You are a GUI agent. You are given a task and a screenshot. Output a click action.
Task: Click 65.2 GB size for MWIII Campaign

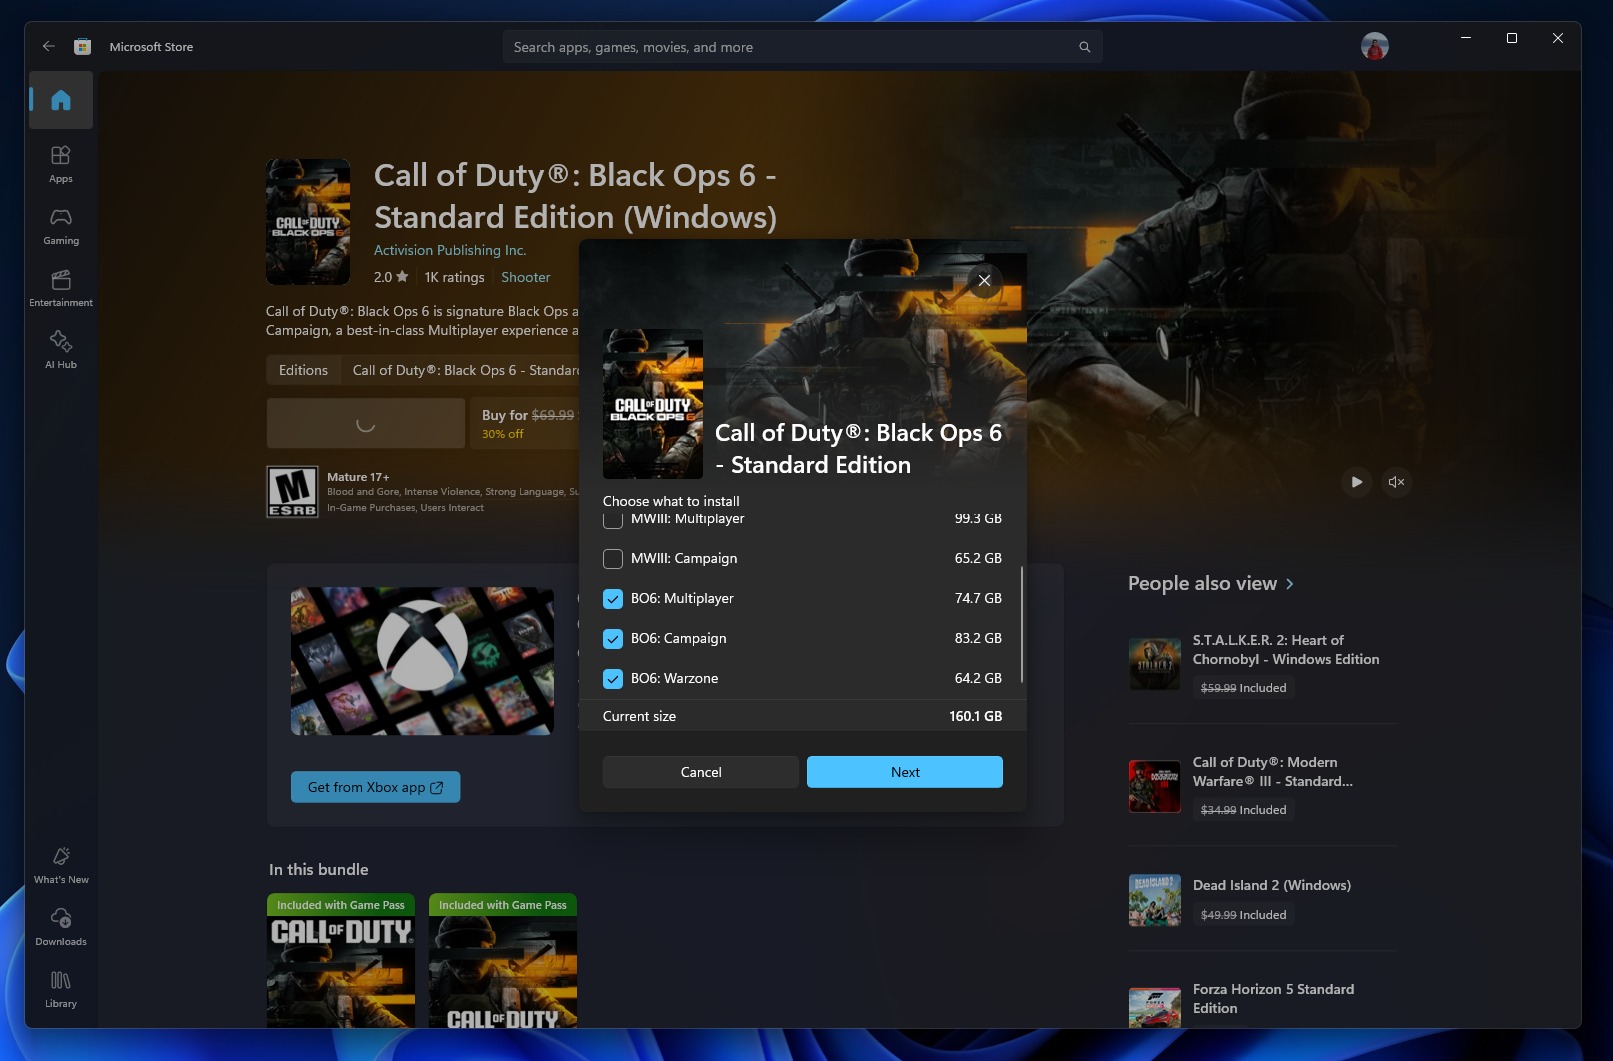[978, 558]
